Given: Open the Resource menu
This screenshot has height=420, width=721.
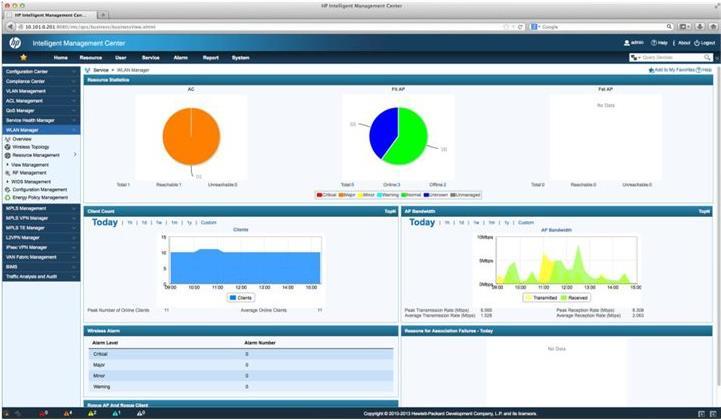Looking at the screenshot, I should (x=90, y=58).
